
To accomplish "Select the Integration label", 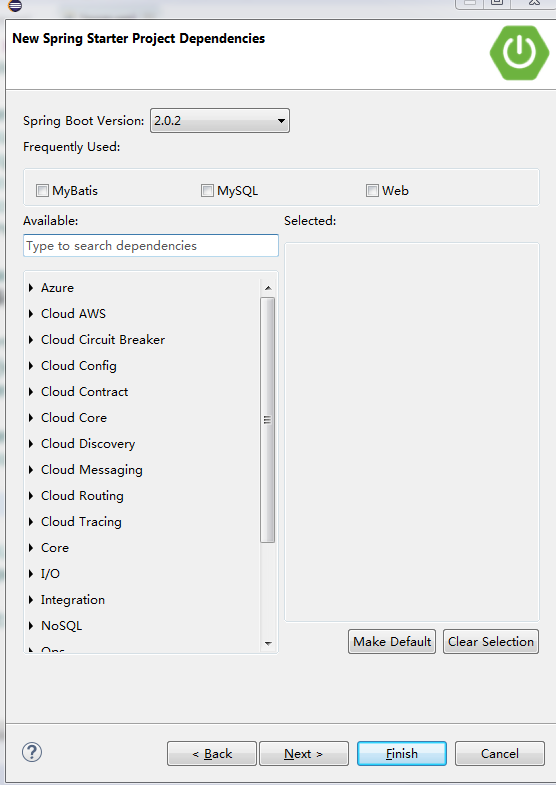I will (73, 600).
